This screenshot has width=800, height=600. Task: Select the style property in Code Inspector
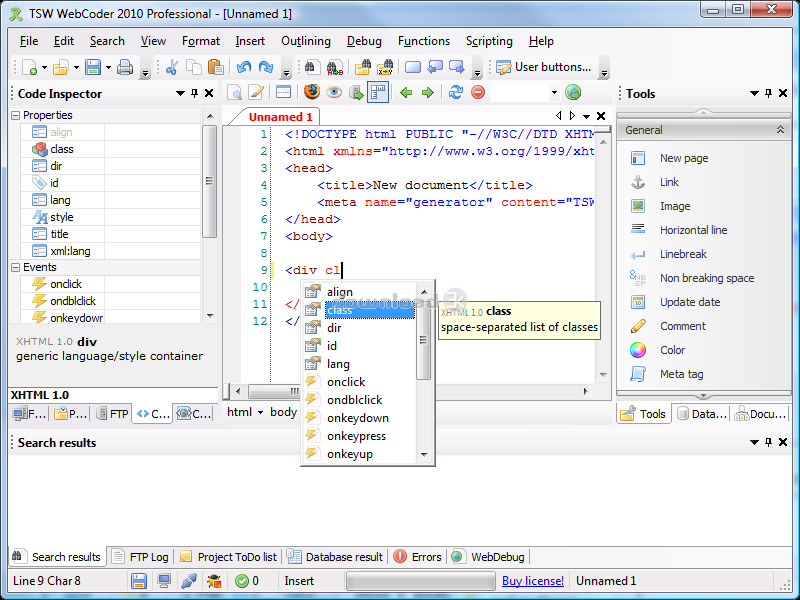[x=110, y=217]
